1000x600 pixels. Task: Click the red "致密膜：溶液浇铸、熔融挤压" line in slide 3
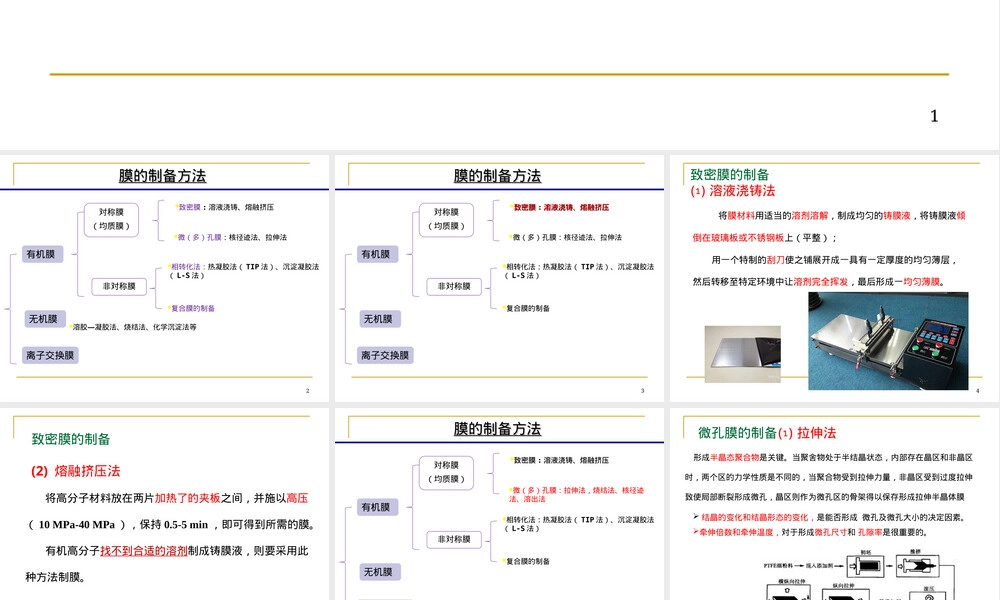click(560, 207)
